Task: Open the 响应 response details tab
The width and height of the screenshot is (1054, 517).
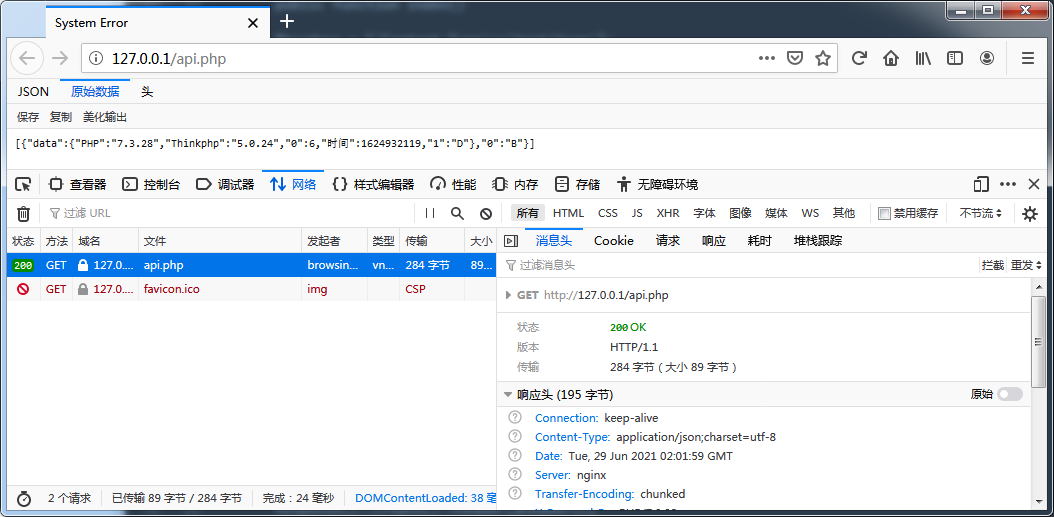Action: (714, 241)
